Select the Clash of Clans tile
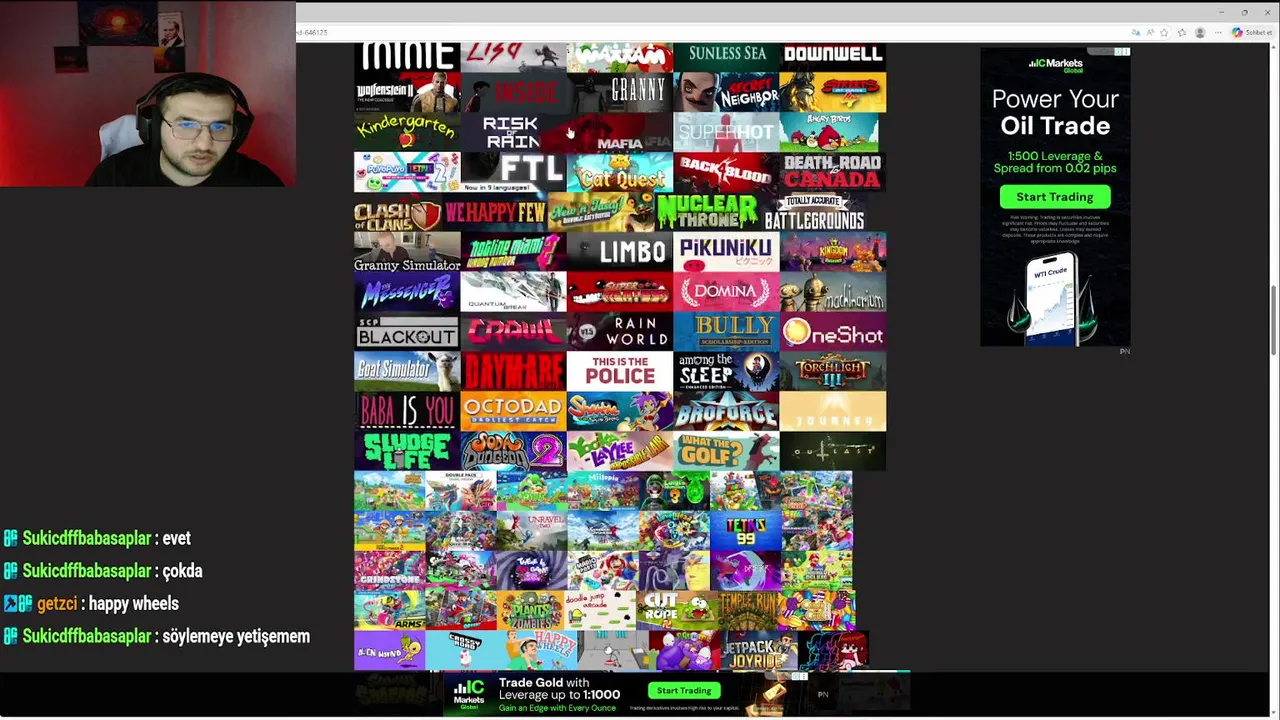Image resolution: width=1280 pixels, height=720 pixels. [398, 214]
